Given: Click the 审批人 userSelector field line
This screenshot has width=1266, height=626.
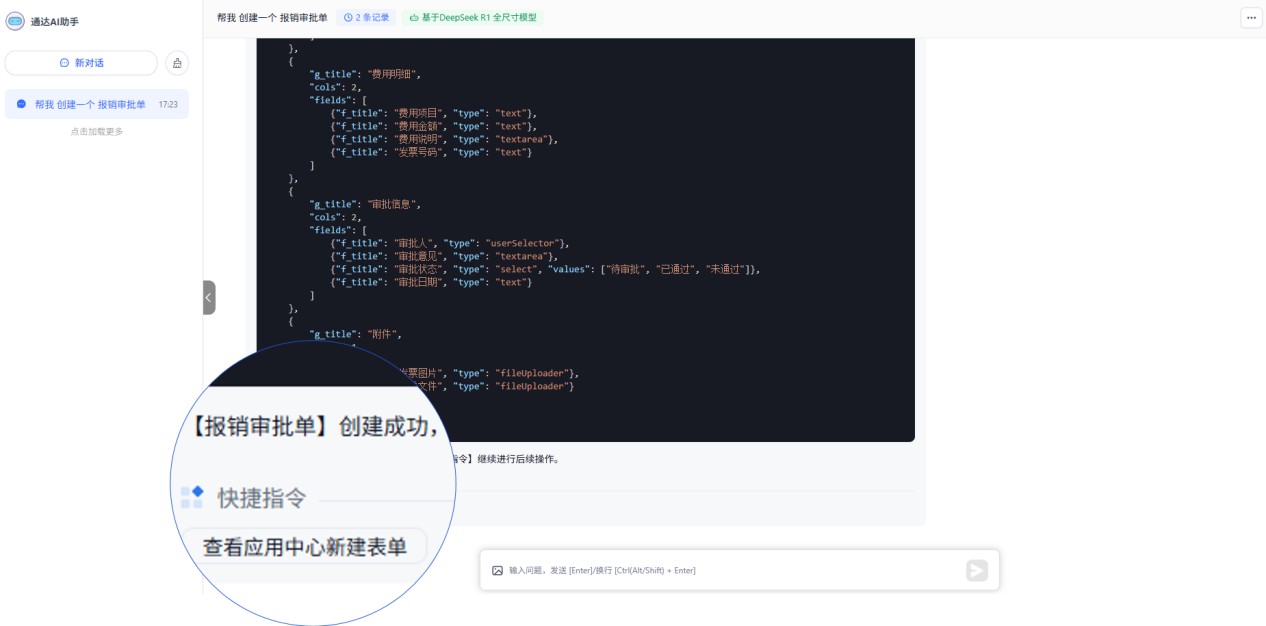Looking at the screenshot, I should [x=450, y=243].
